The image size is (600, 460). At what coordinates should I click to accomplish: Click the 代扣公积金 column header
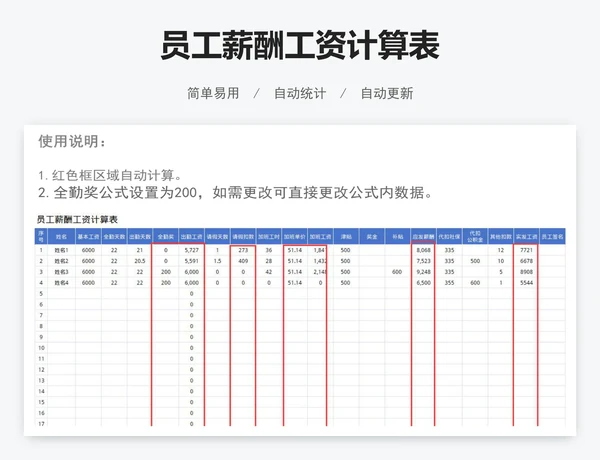475,237
